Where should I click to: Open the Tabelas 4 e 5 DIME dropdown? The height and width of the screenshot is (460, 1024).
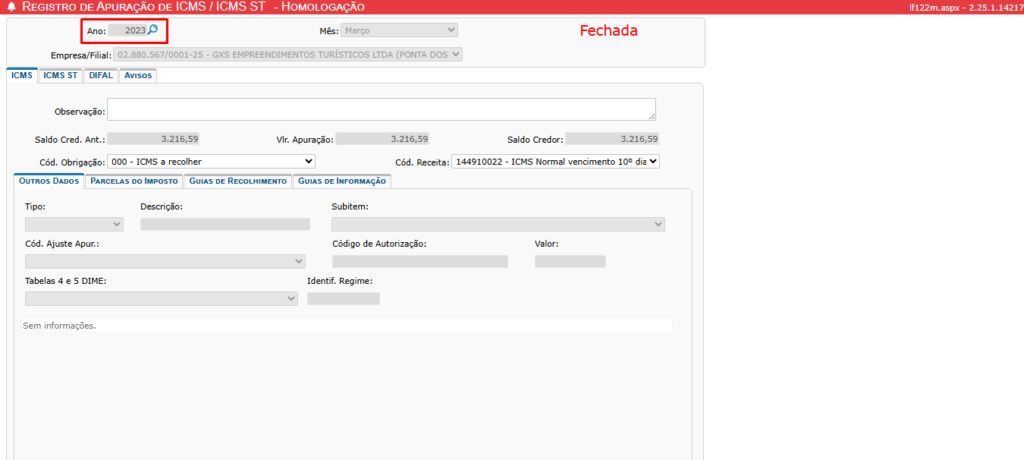pyautogui.click(x=161, y=298)
